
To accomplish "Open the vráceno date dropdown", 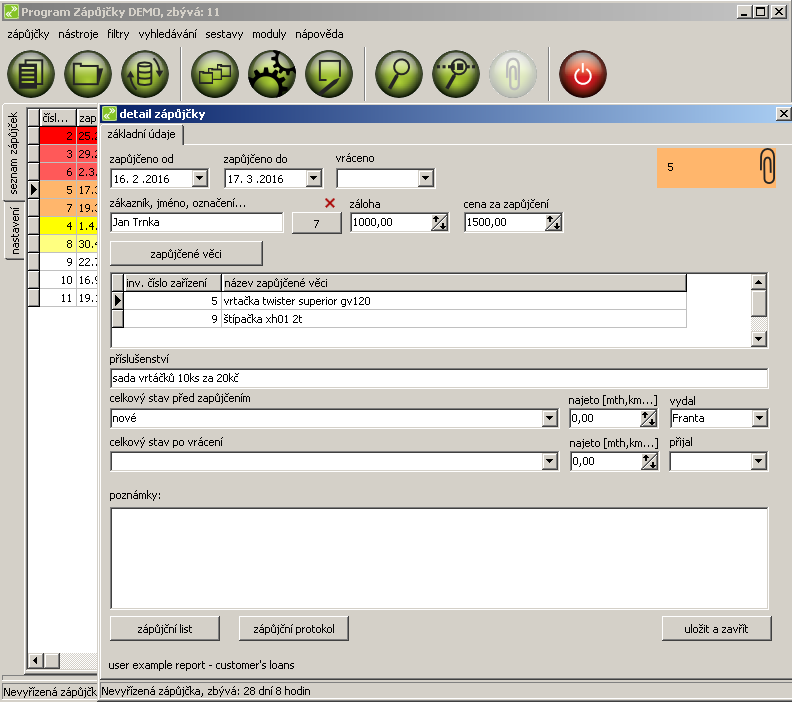I will coord(426,178).
